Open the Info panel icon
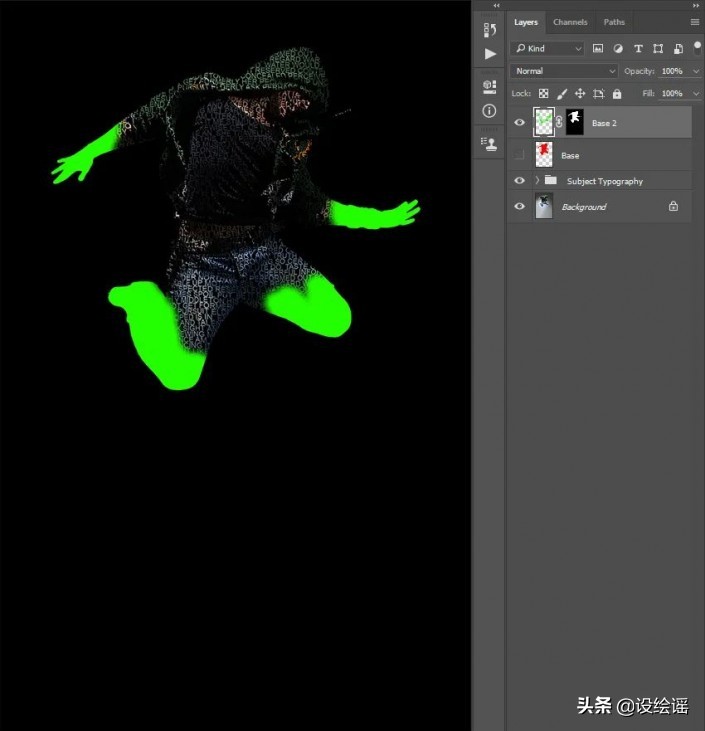Screen dimensions: 705x731 489,111
